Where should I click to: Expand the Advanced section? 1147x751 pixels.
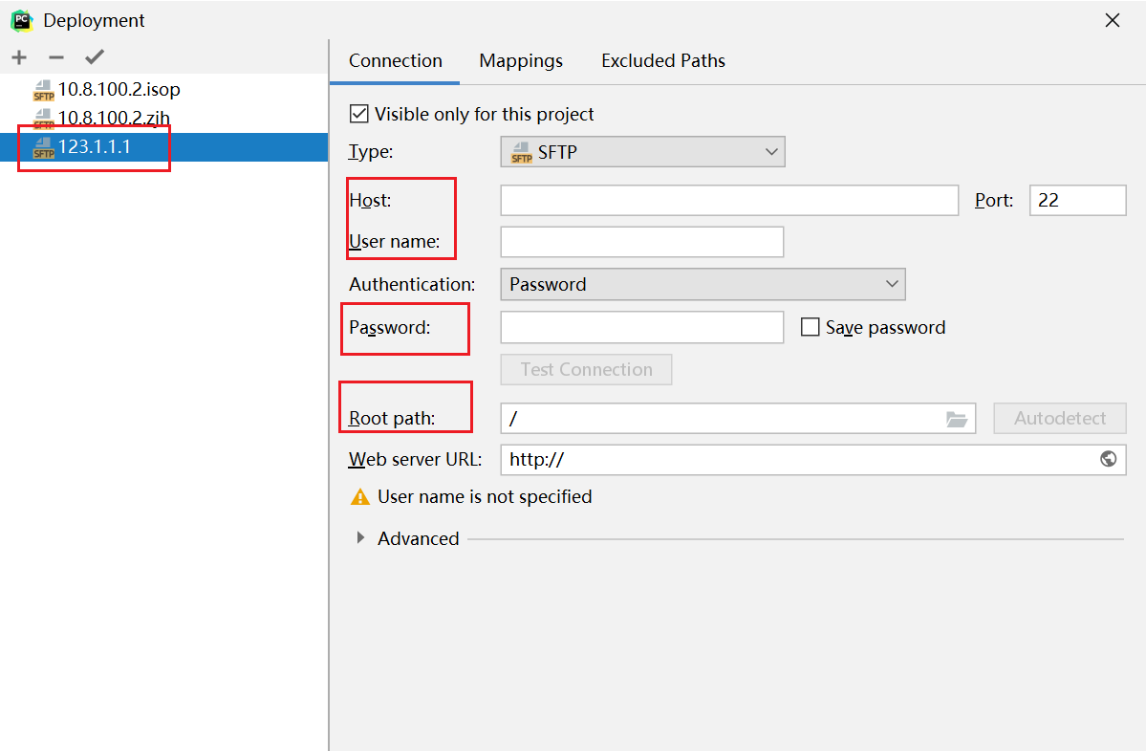click(x=361, y=538)
